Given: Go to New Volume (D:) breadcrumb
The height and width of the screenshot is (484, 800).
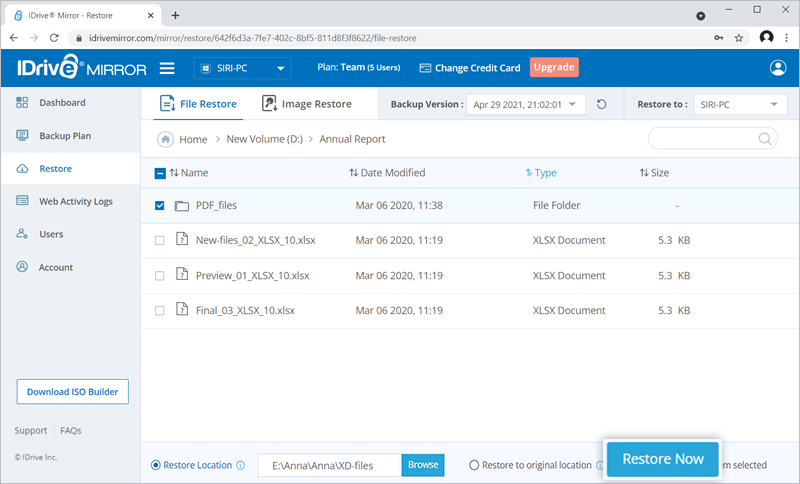Looking at the screenshot, I should tap(264, 139).
